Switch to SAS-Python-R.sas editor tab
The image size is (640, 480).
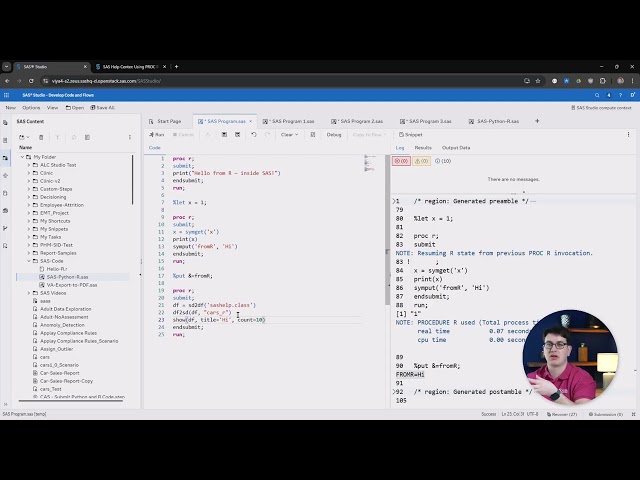(x=494, y=121)
